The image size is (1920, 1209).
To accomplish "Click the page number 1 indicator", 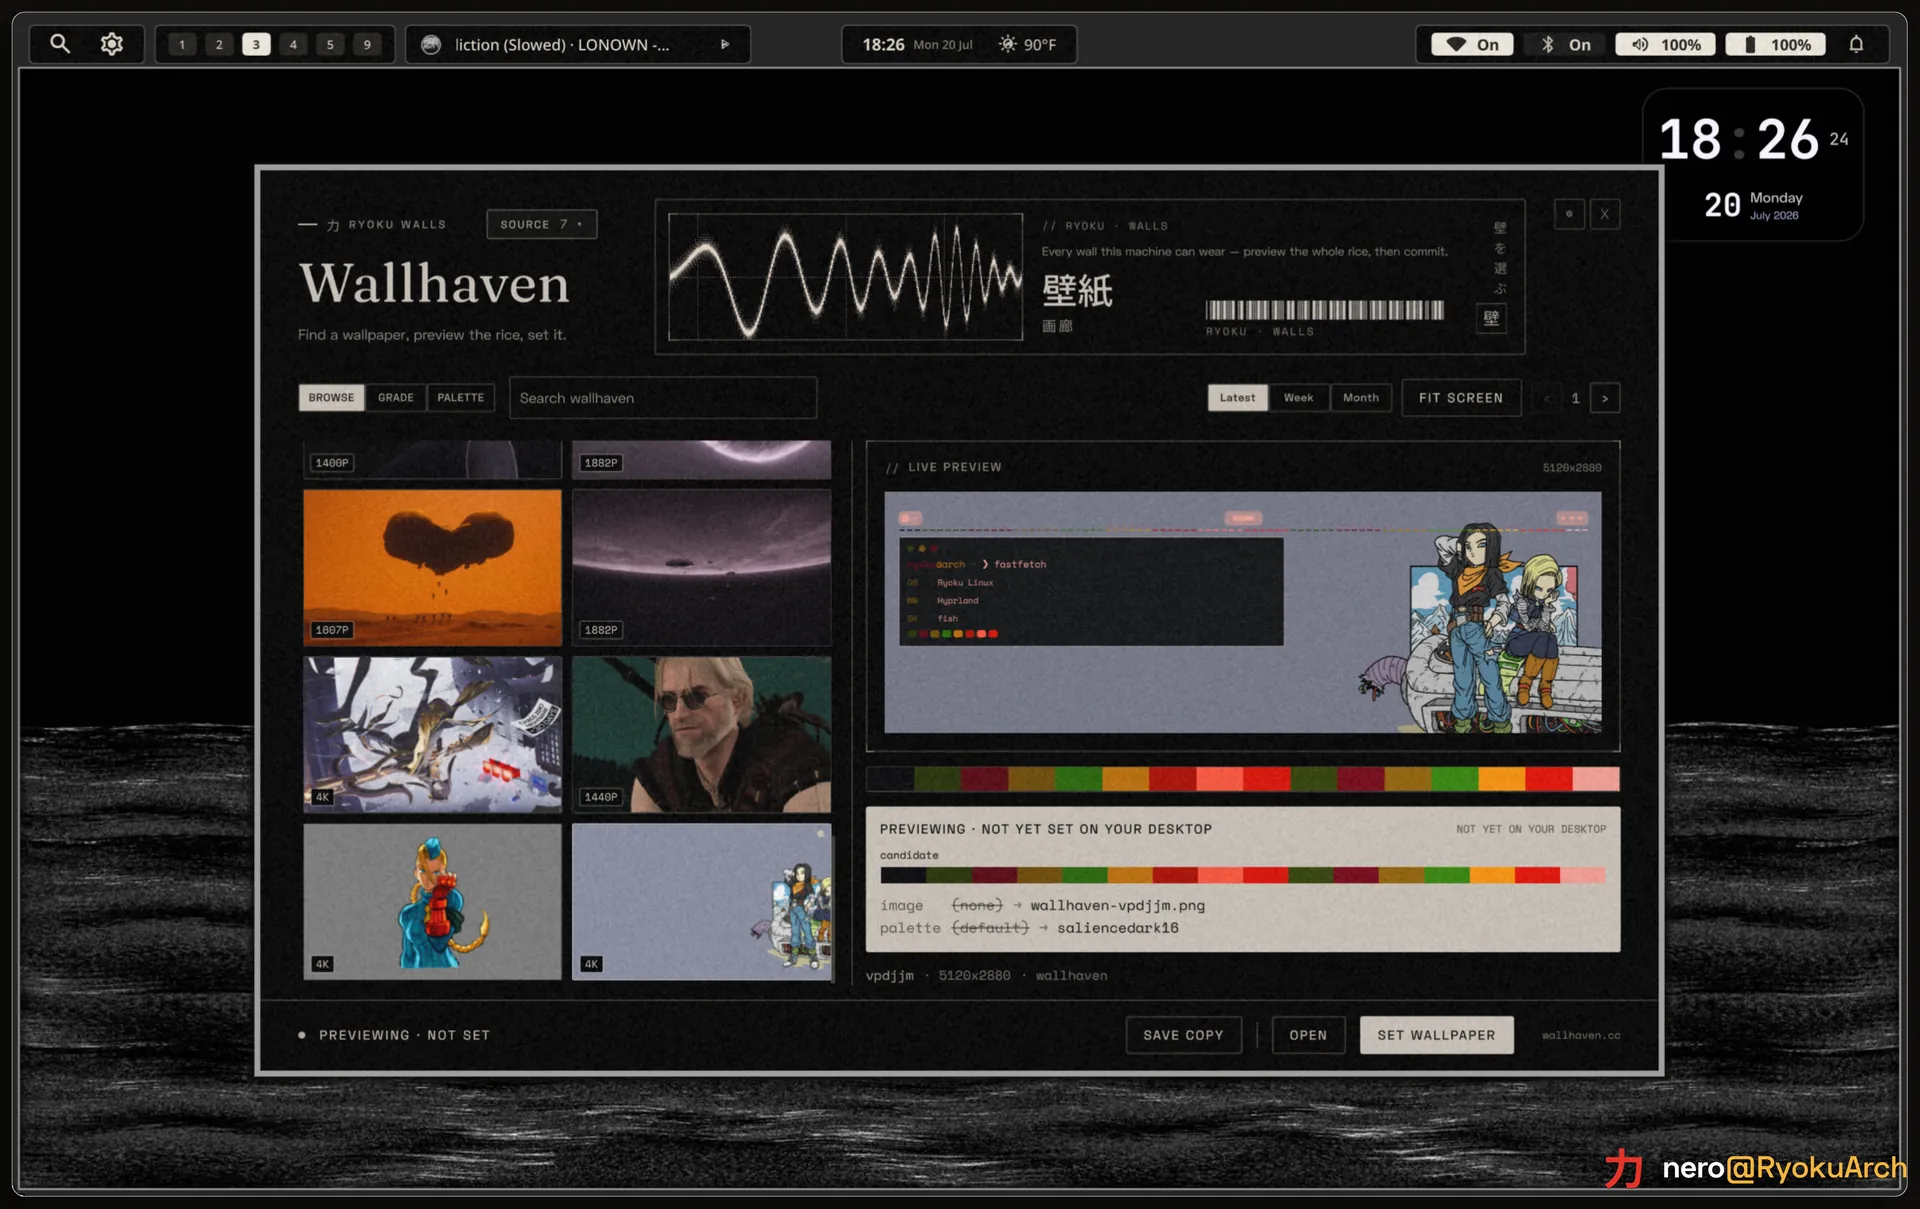I will [1575, 398].
